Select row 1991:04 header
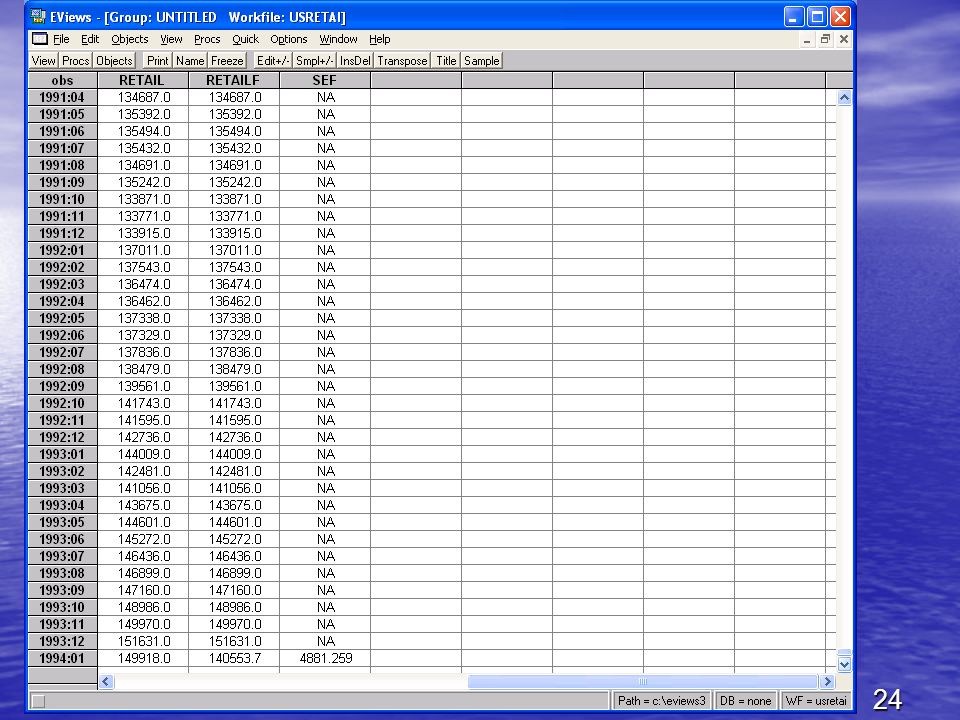 [x=62, y=97]
